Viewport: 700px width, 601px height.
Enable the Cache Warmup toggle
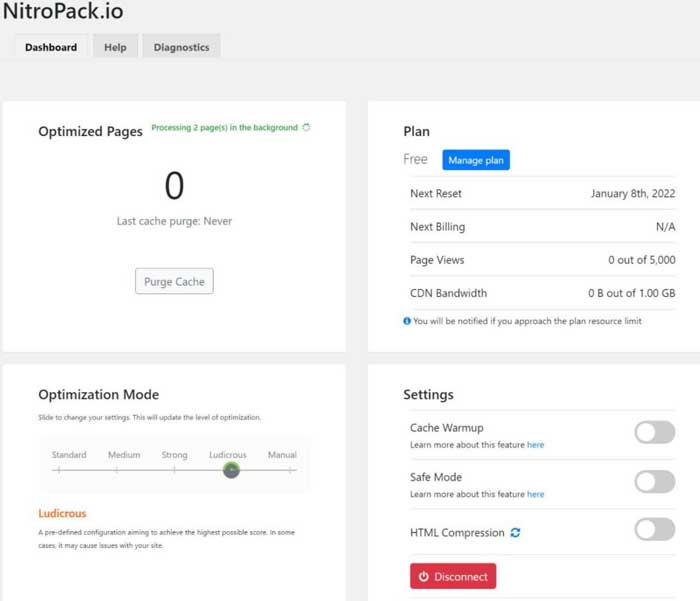click(x=655, y=432)
